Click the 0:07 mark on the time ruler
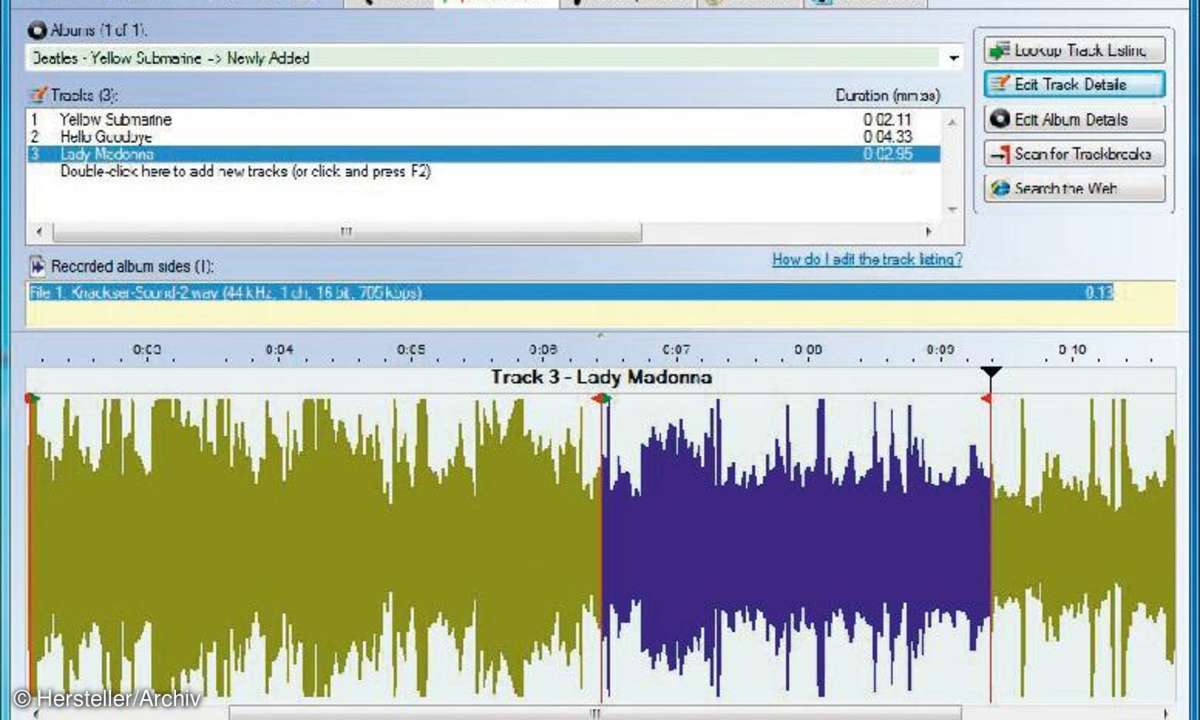Viewport: 1200px width, 720px height. tap(677, 350)
